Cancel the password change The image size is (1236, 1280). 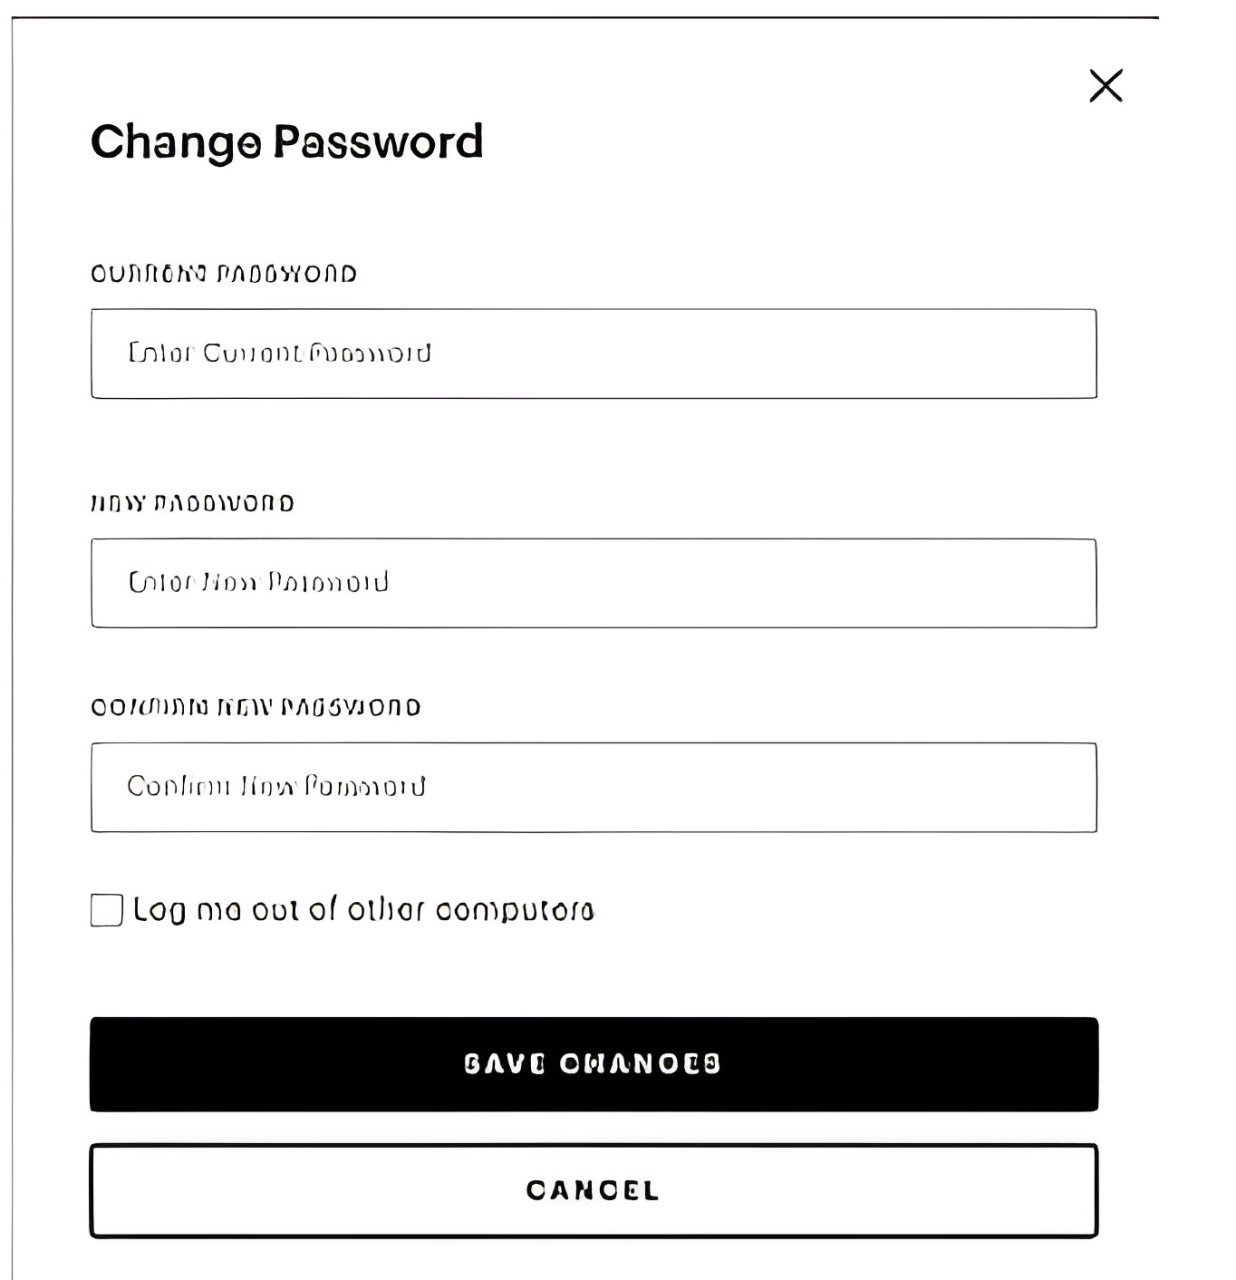[x=594, y=1191]
